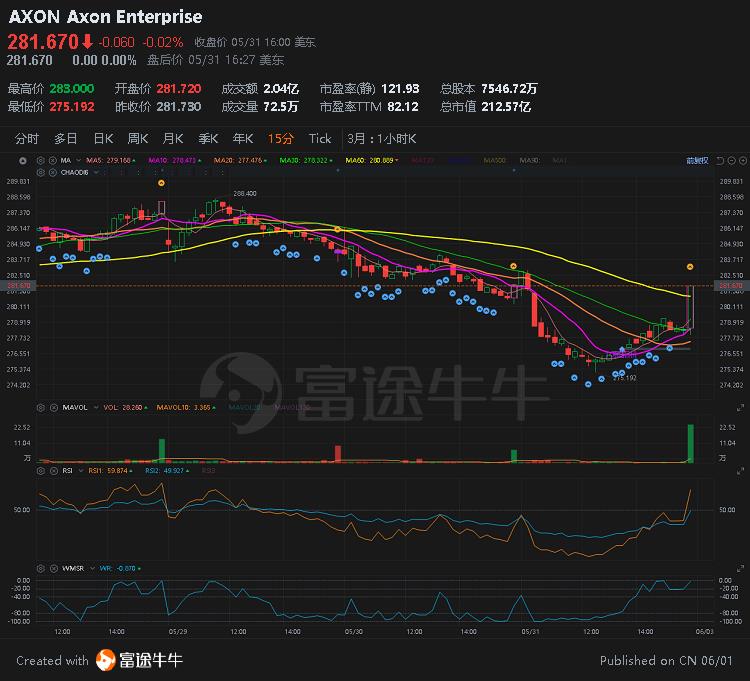Expand the WMSR panel with its fullscreen icon
The width and height of the screenshot is (750, 681).
click(x=740, y=568)
